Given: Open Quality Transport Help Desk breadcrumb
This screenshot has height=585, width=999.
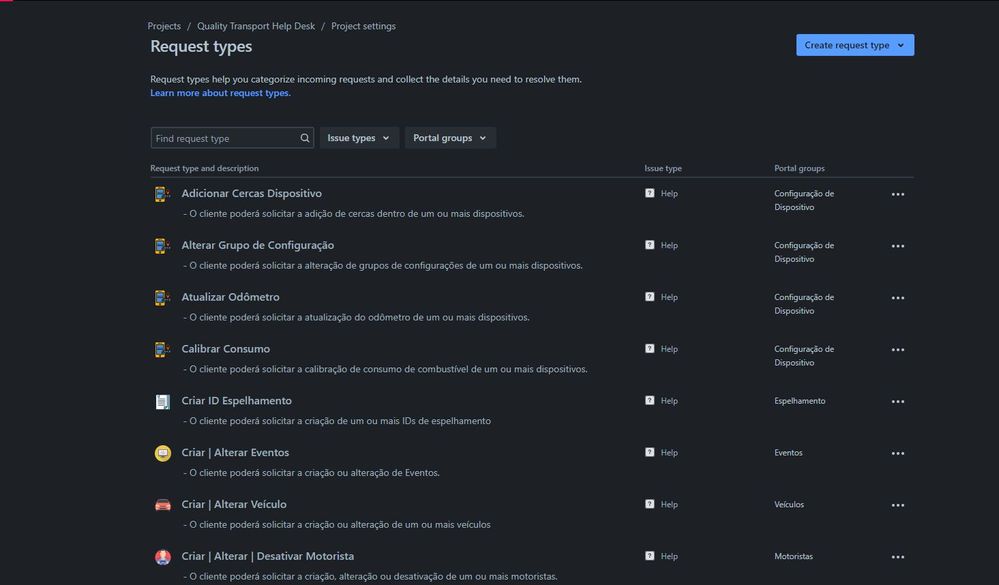Looking at the screenshot, I should (x=255, y=26).
